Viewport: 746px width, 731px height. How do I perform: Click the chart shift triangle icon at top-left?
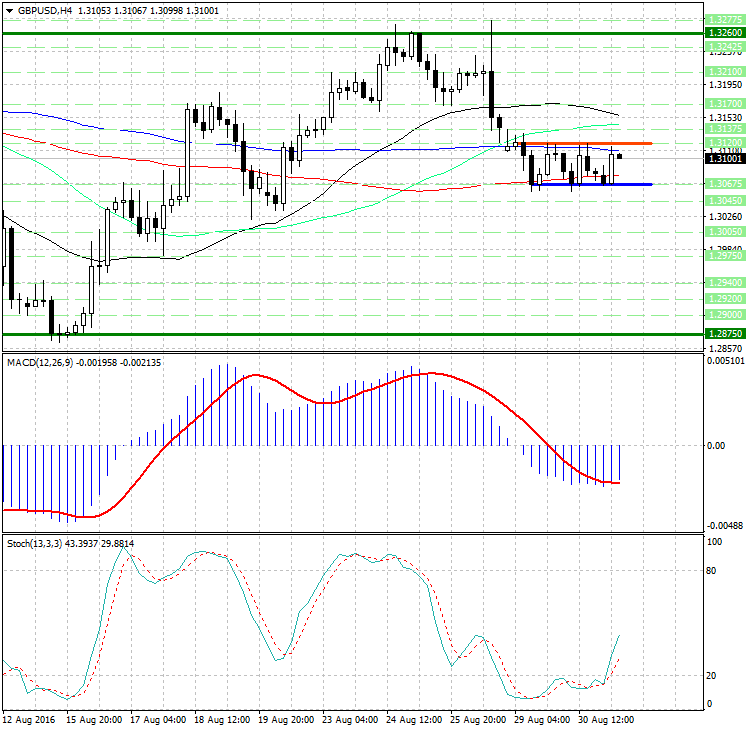tap(7, 10)
